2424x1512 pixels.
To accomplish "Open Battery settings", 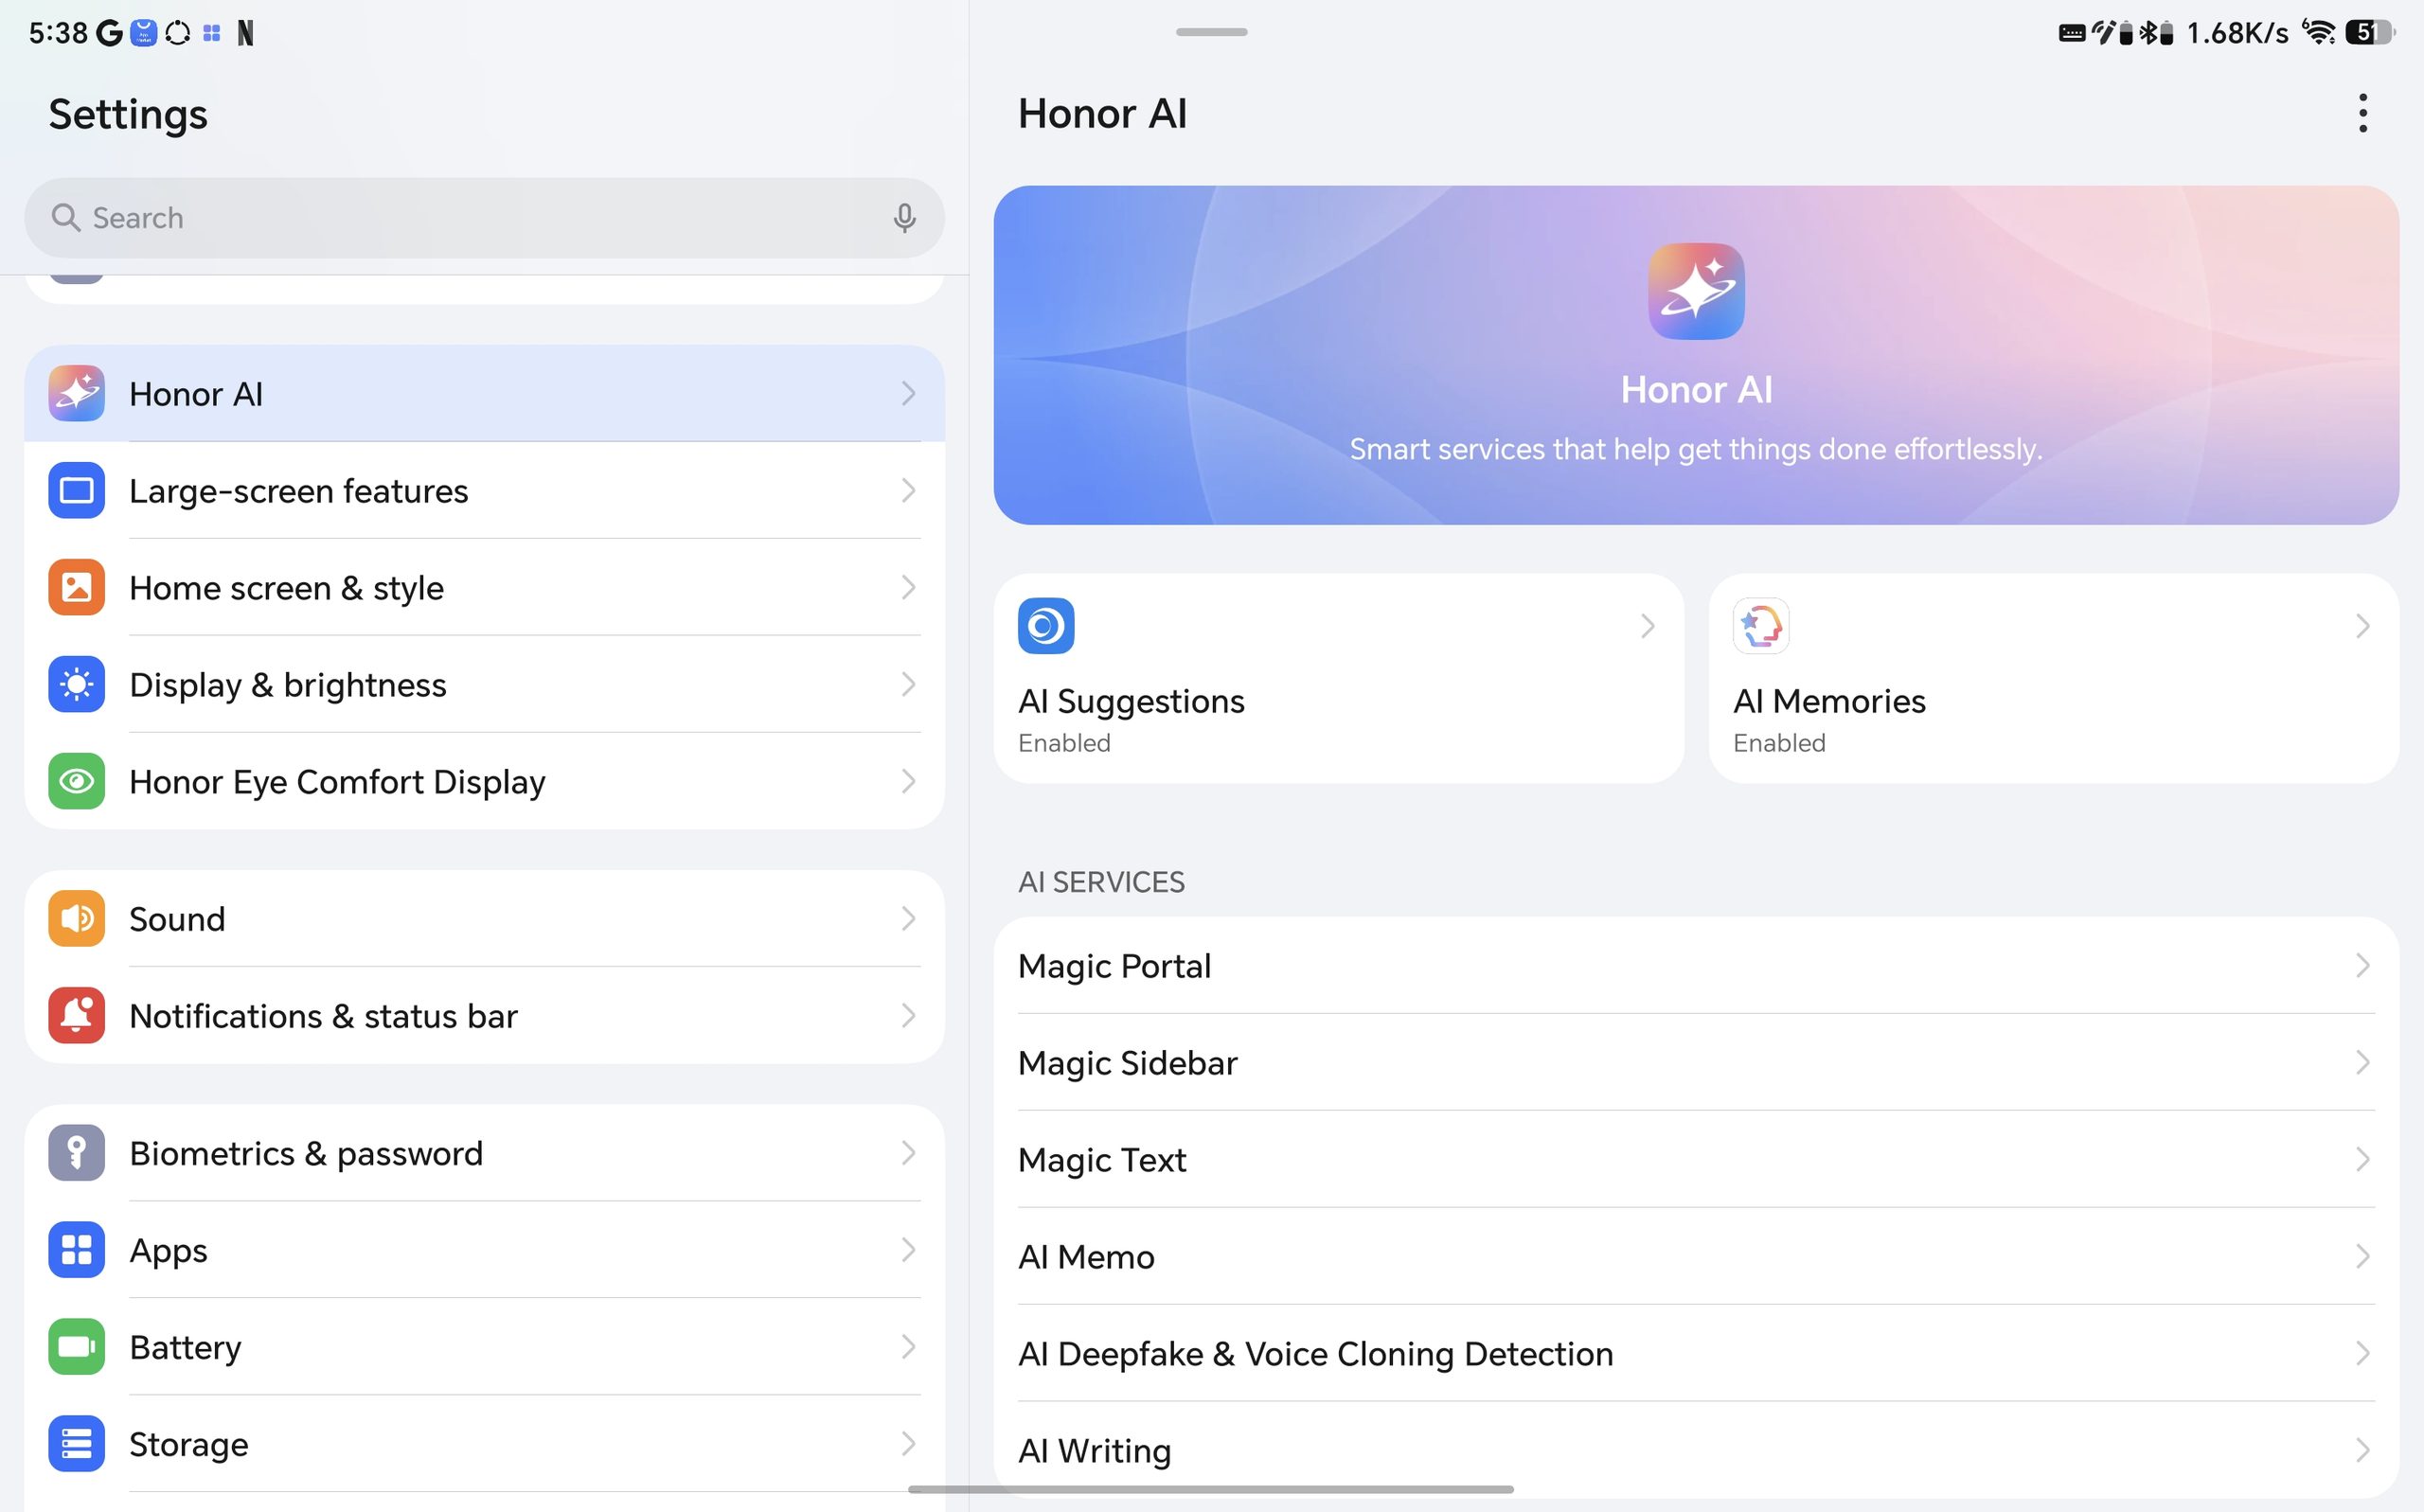I will point(484,1347).
